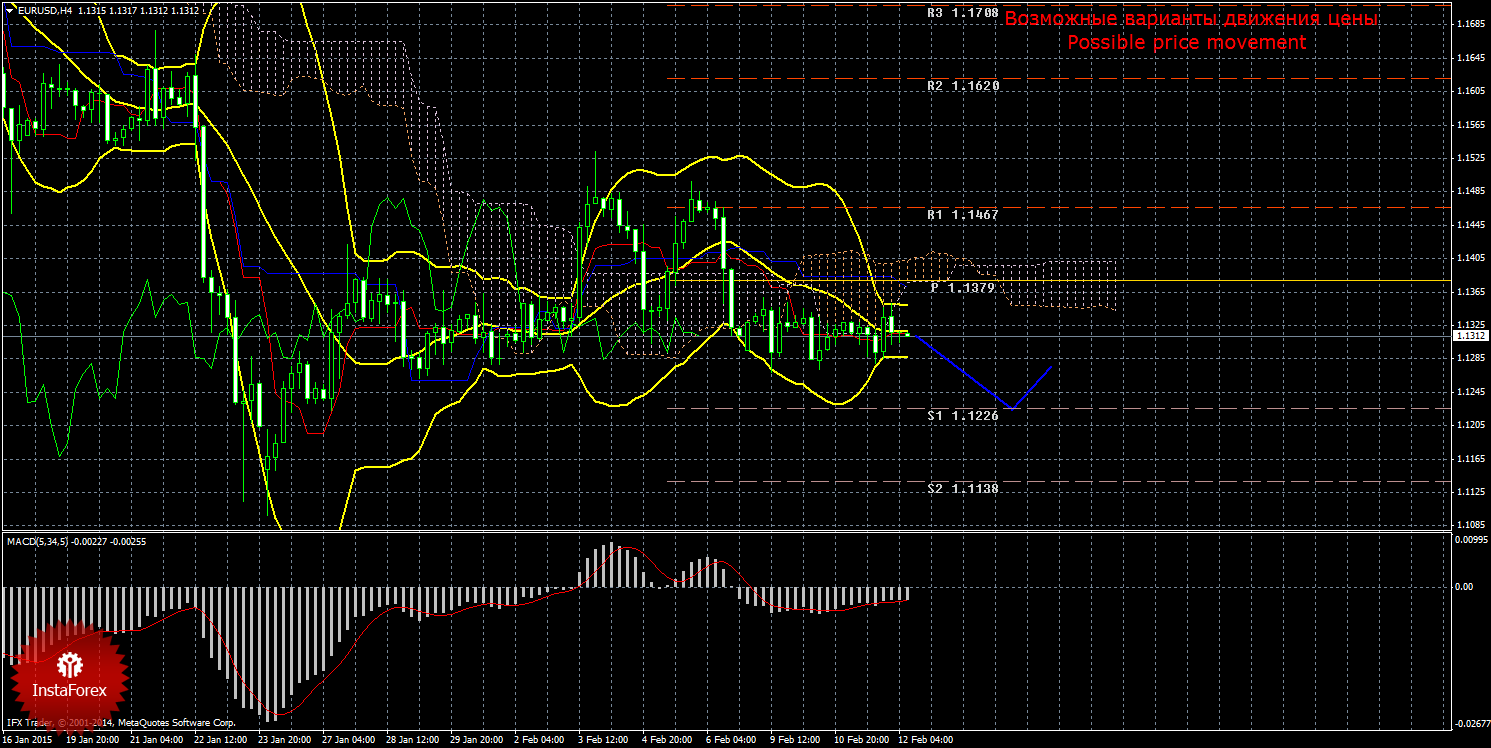Viewport: 1491px width, 748px height.
Task: Click the IFX Trader copyright text
Action: point(120,722)
